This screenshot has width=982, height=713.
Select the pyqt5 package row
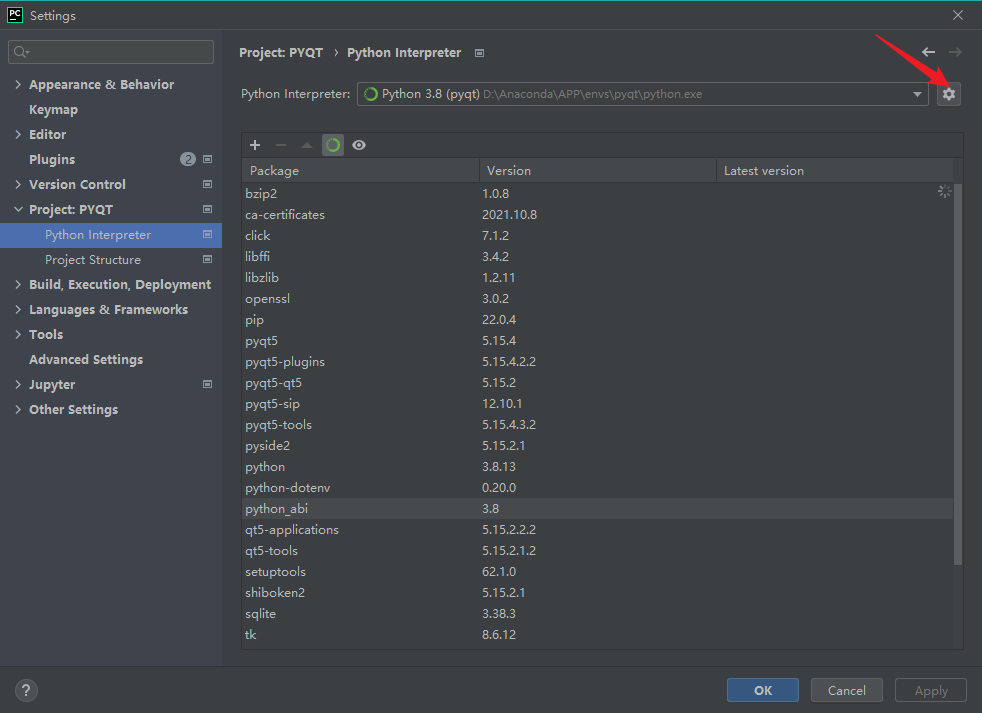597,341
